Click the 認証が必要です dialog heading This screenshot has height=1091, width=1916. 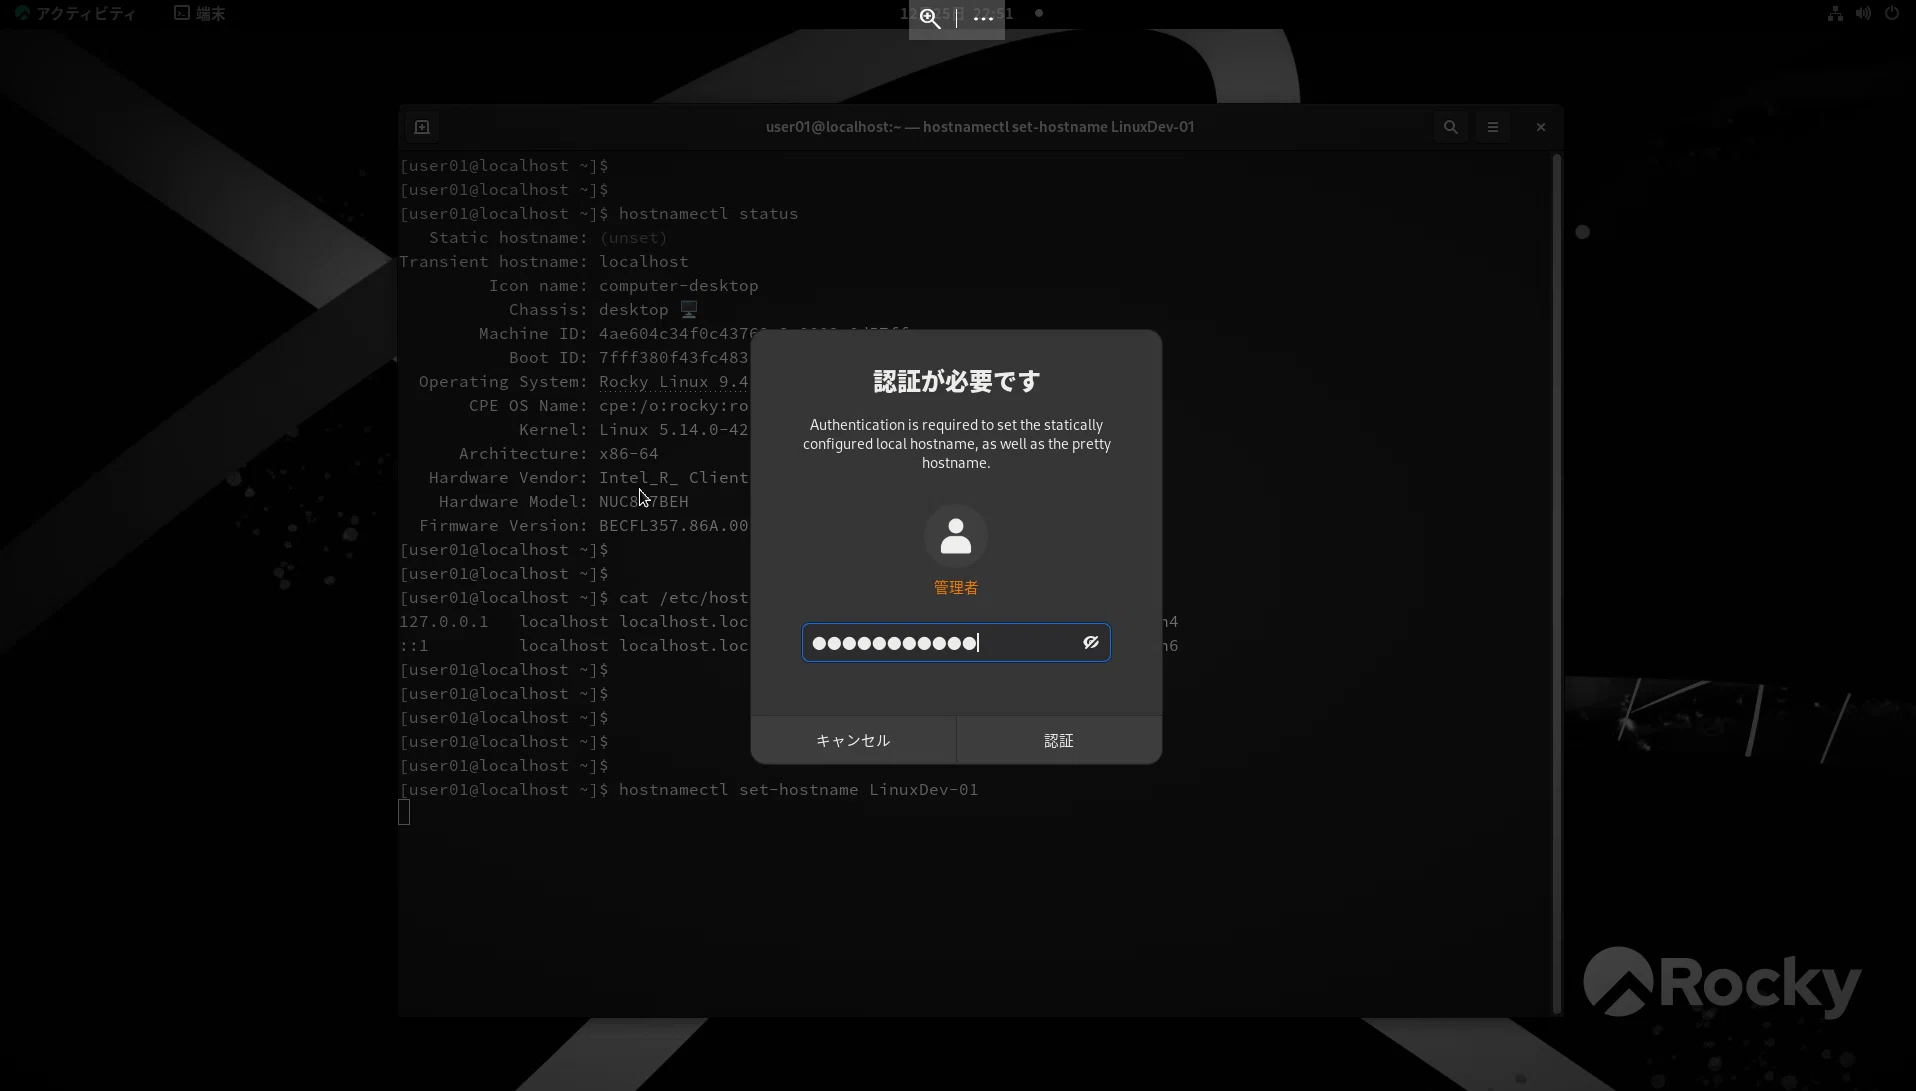(x=957, y=381)
